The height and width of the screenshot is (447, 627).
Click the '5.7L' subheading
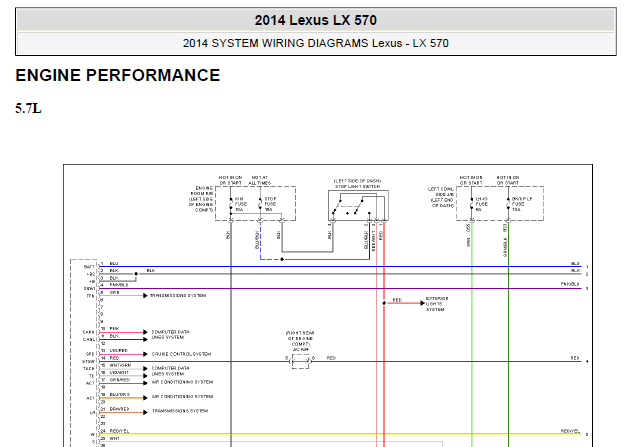click(x=28, y=108)
